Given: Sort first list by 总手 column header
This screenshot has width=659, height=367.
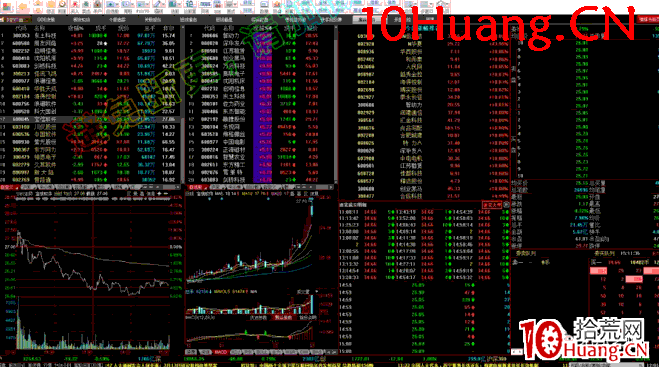Looking at the screenshot, I should coord(150,29).
